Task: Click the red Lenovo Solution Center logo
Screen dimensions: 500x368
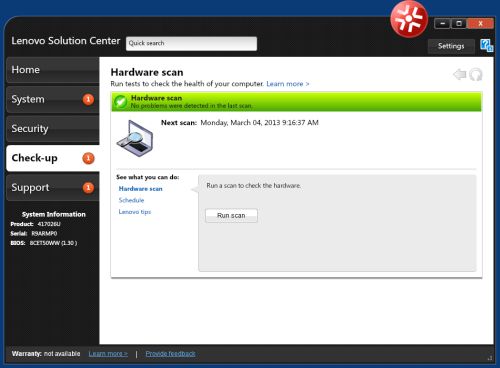Action: 409,19
